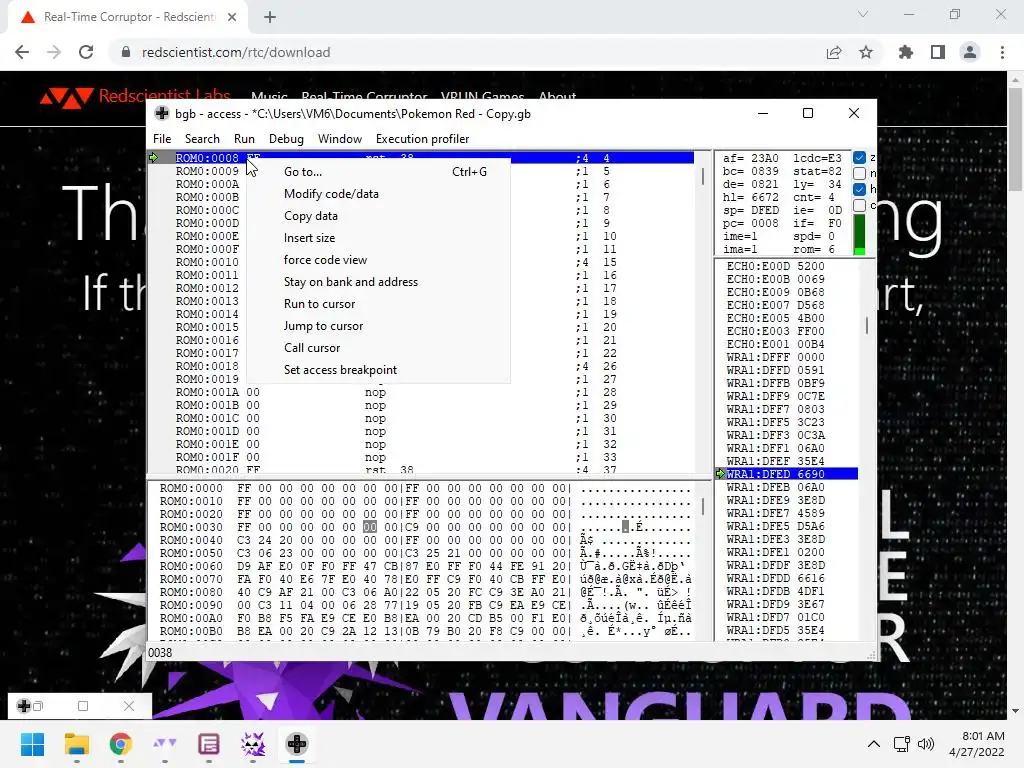
Task: Click the purple spiky RTC taskbar icon
Action: pyautogui.click(x=253, y=744)
